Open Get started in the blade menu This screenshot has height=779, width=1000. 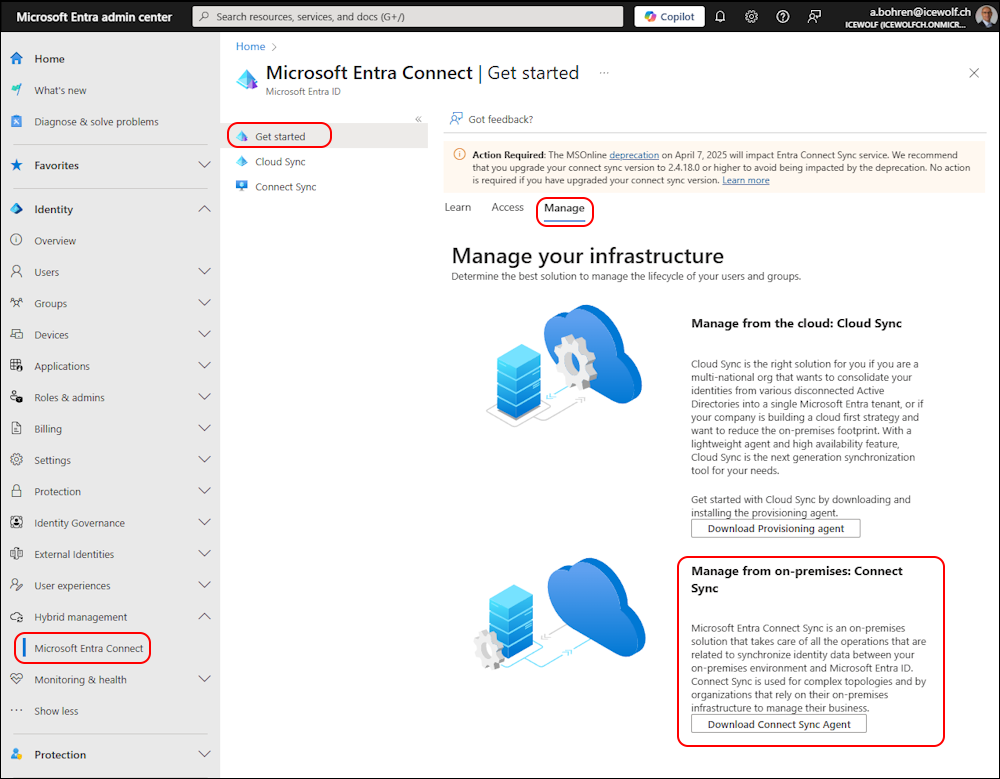324,136
